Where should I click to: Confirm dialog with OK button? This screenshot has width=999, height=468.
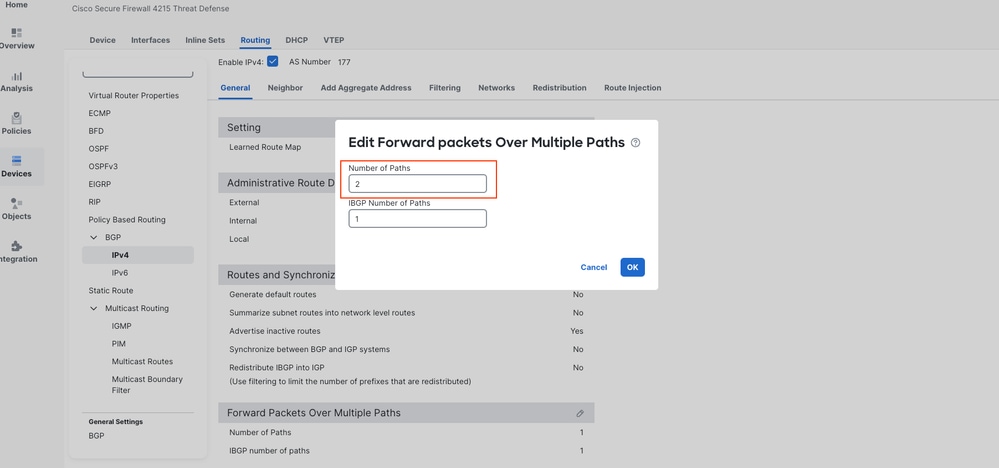pyautogui.click(x=633, y=267)
